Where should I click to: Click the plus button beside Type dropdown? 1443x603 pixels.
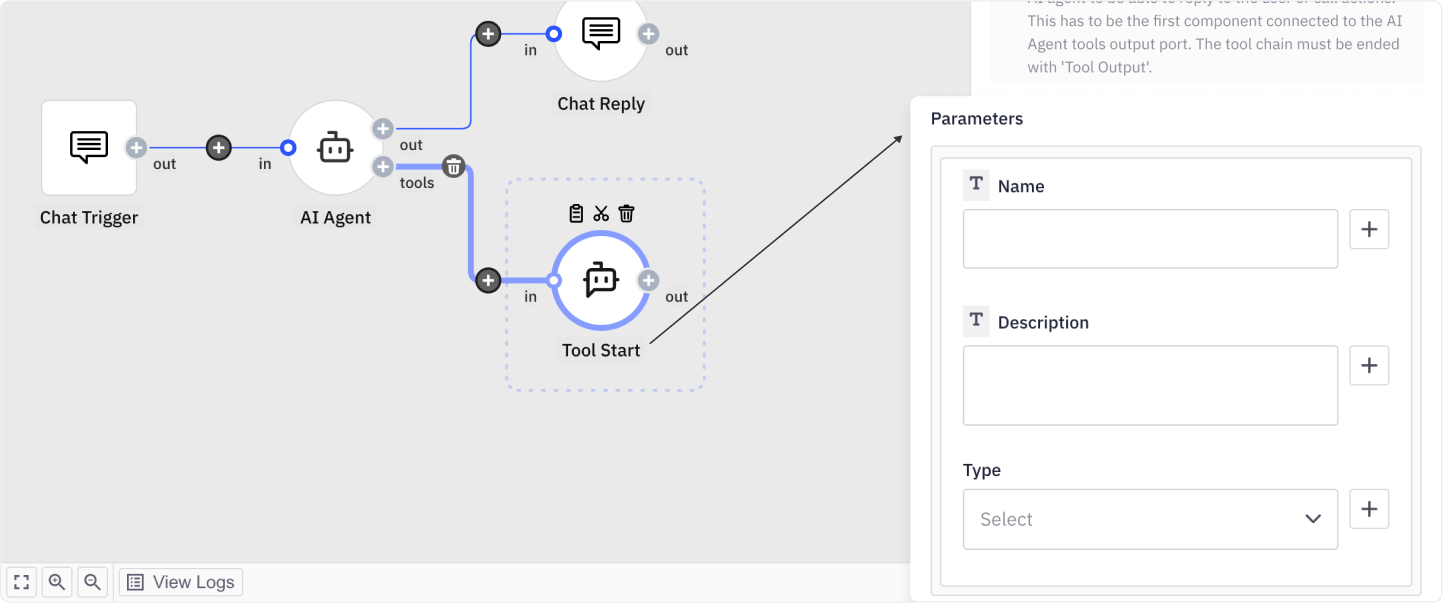[x=1369, y=510]
